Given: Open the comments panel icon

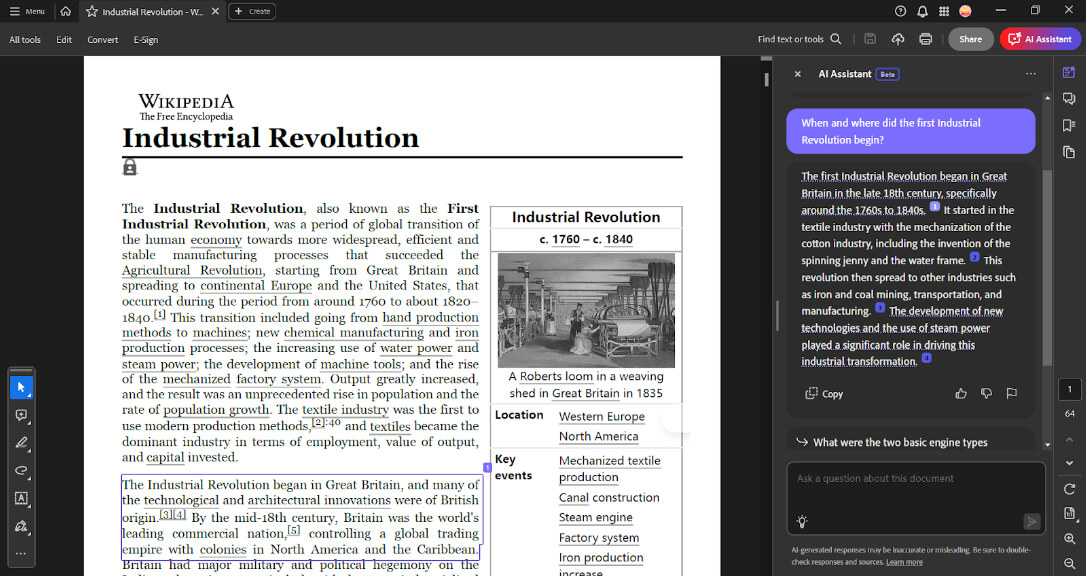Looking at the screenshot, I should (x=1069, y=99).
